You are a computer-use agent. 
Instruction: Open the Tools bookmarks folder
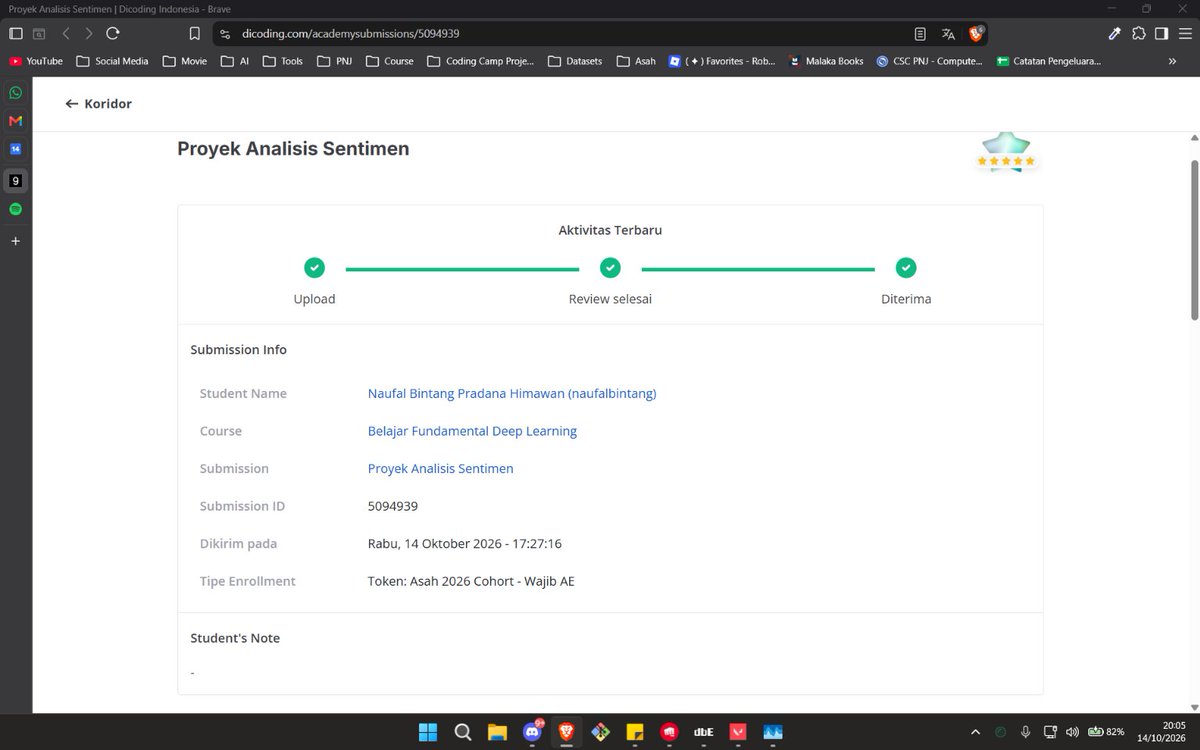(283, 61)
